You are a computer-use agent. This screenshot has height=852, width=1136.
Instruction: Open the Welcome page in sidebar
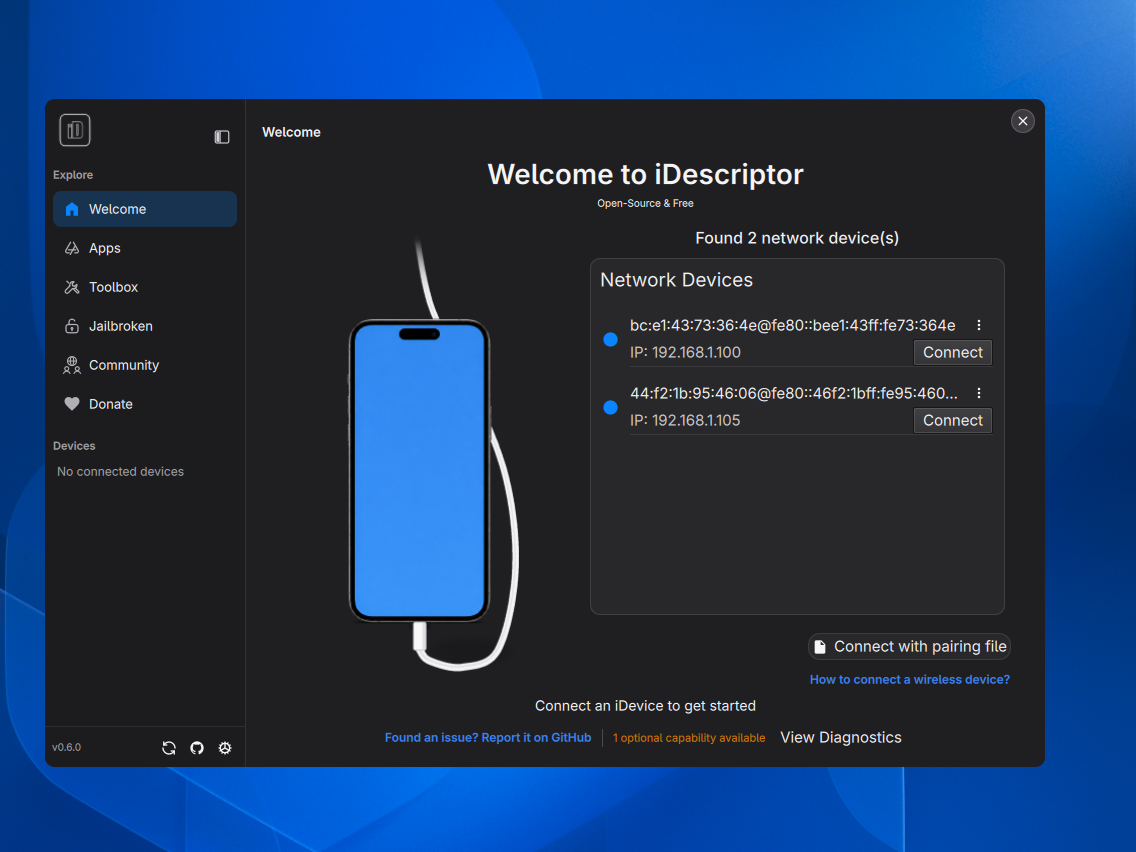pos(145,209)
